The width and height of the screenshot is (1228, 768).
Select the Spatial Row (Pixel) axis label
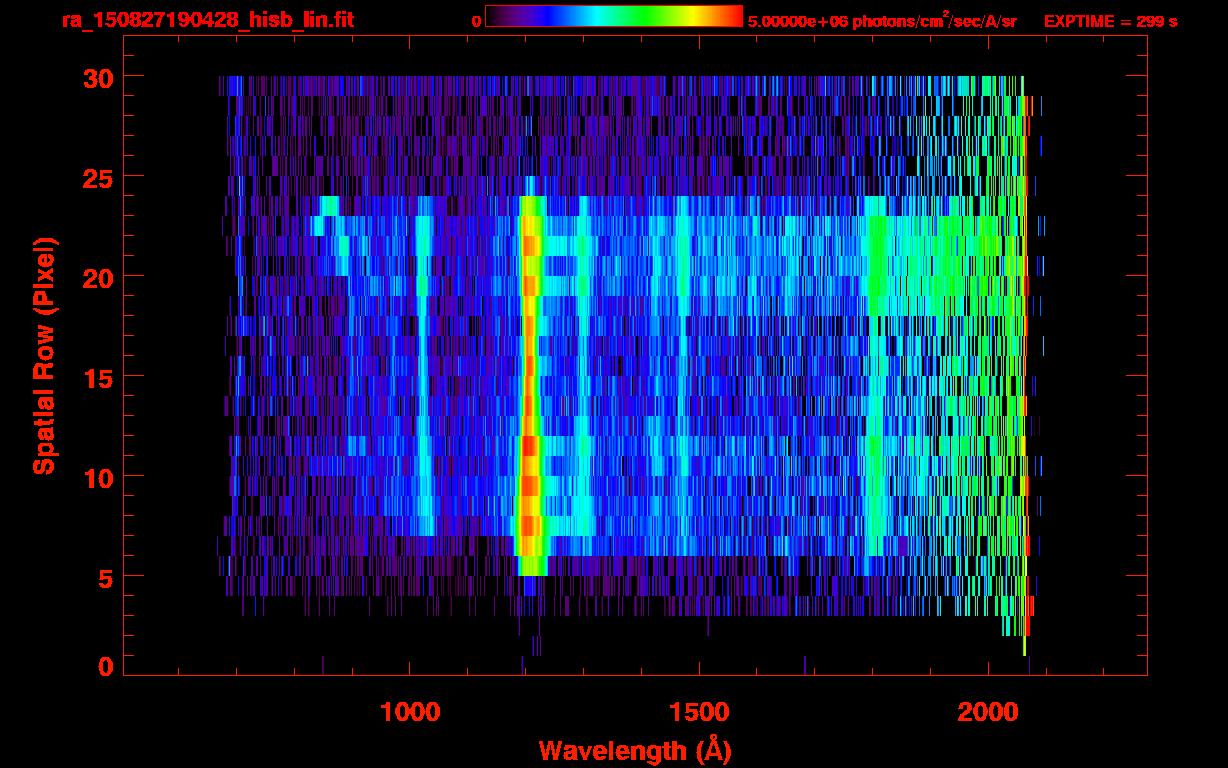click(x=44, y=355)
